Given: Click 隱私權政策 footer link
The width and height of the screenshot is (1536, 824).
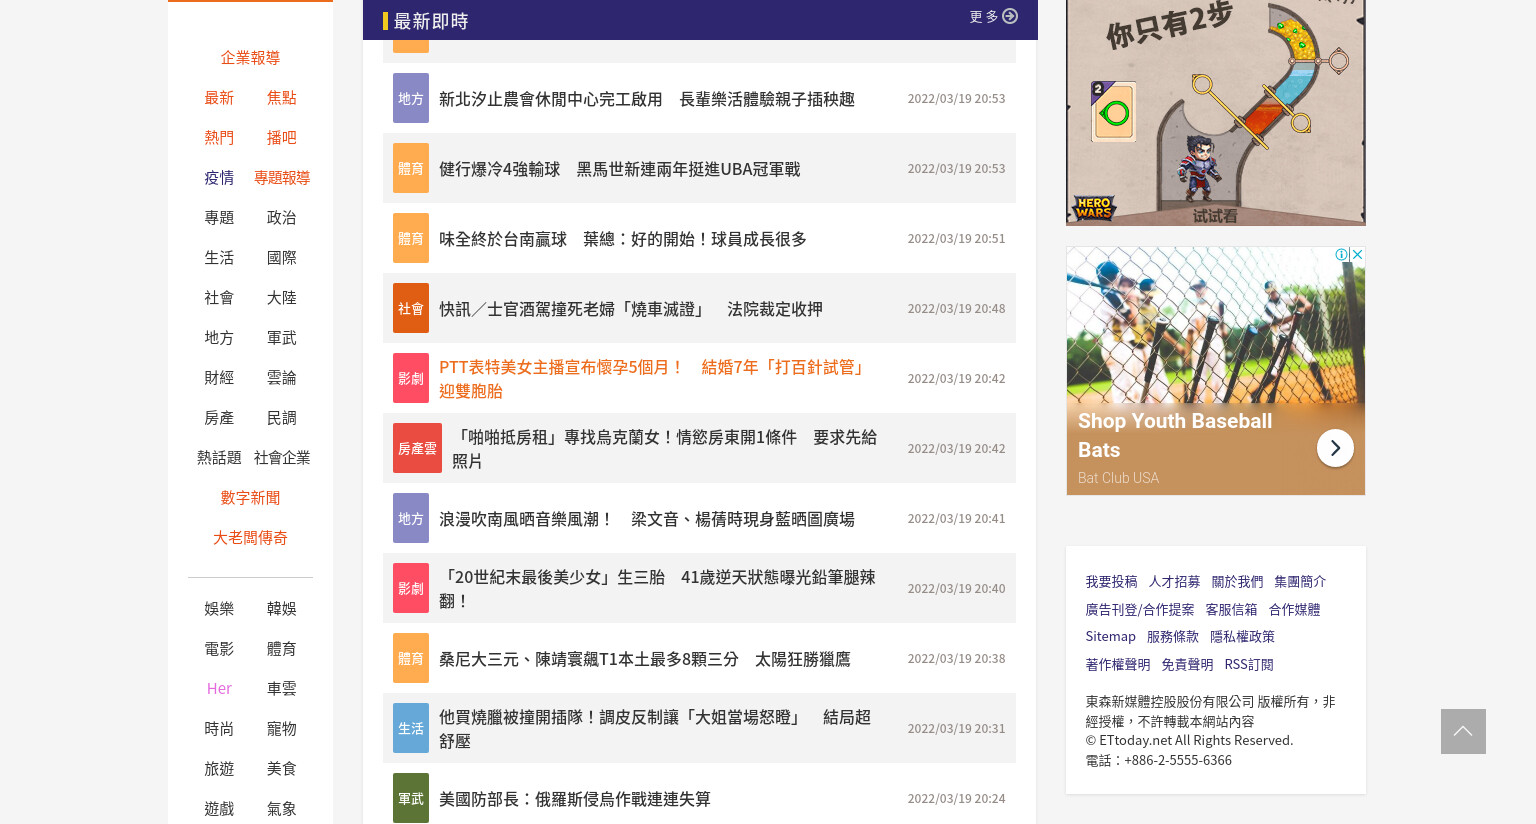Looking at the screenshot, I should (1242, 637).
